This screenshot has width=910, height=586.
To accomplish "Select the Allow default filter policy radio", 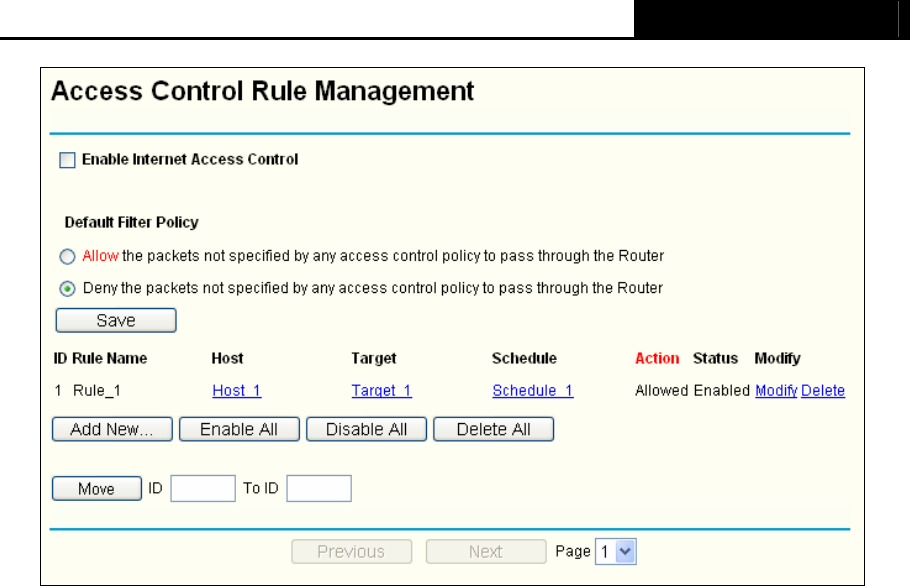I will (67, 256).
